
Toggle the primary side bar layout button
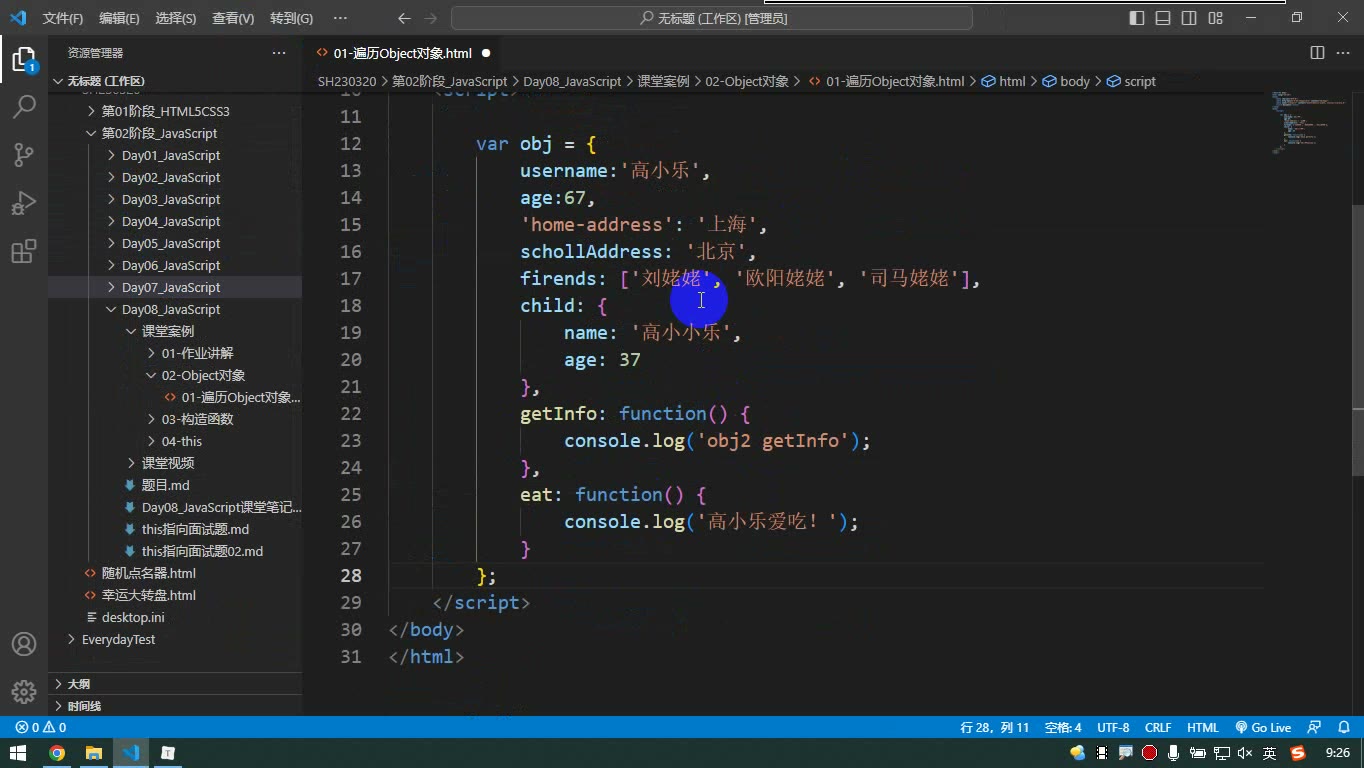1137,18
